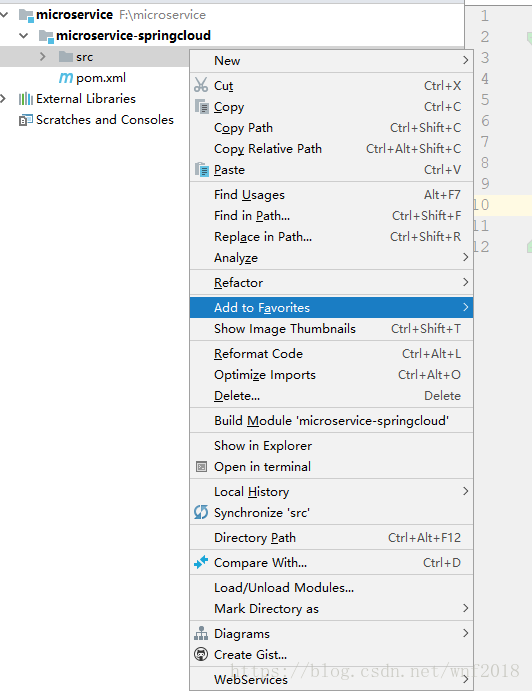Click line number 10 in gutter
The width and height of the screenshot is (532, 691).
(x=481, y=205)
